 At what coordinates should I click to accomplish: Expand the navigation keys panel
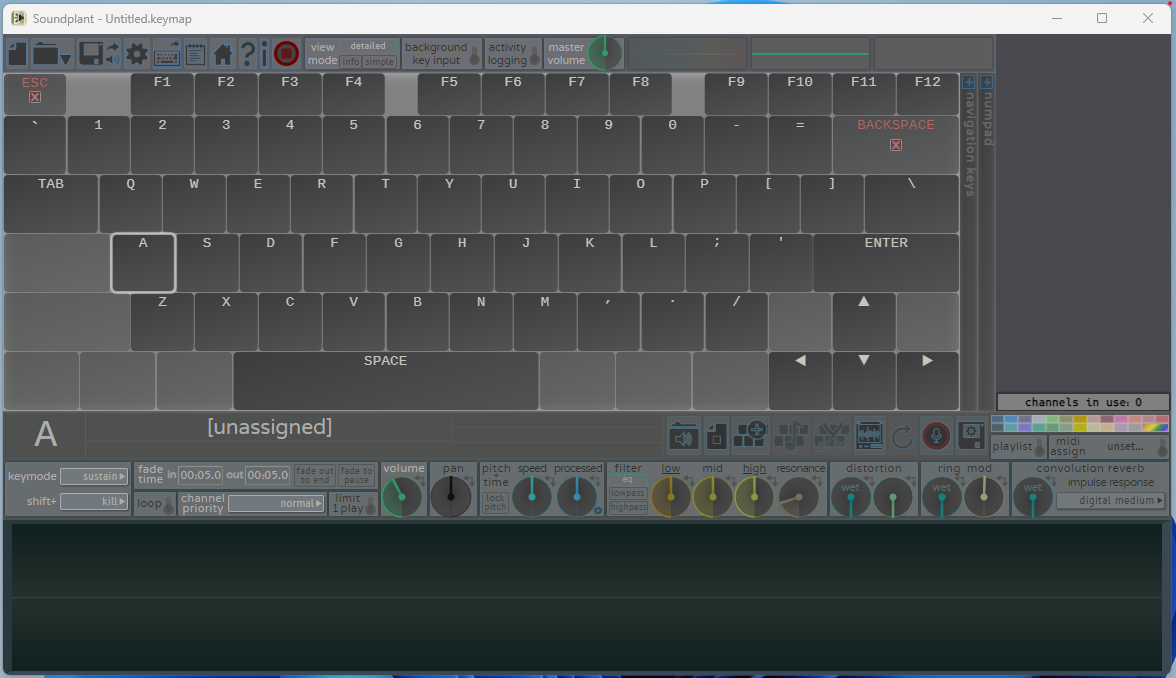pyautogui.click(x=968, y=82)
